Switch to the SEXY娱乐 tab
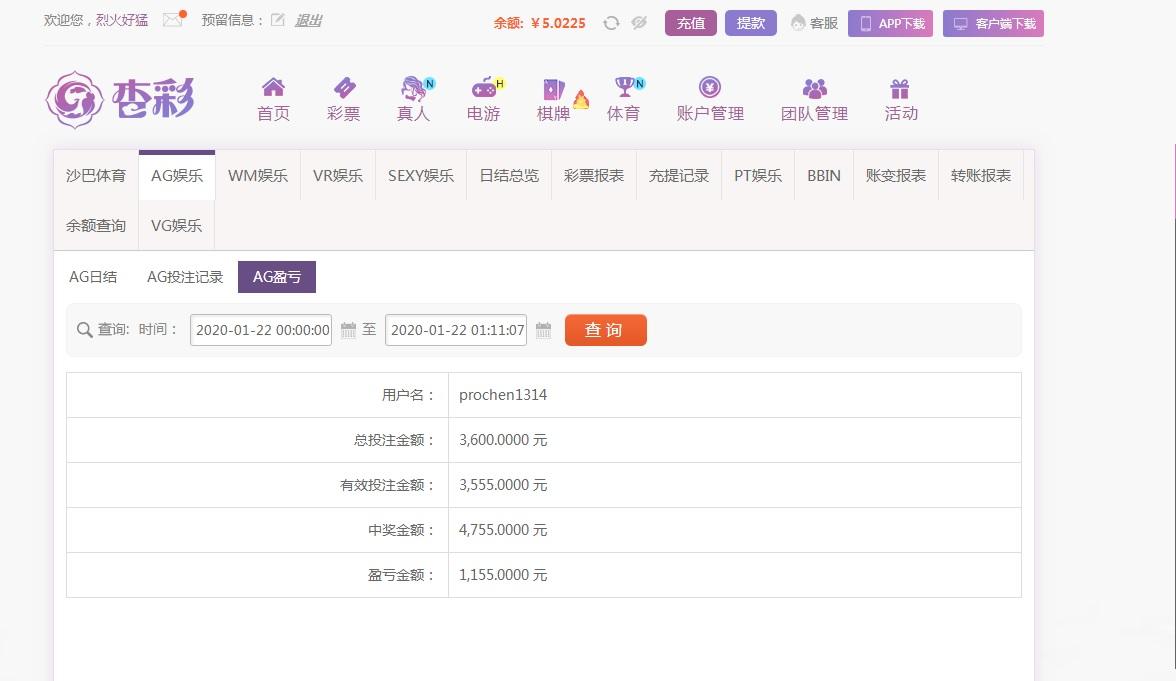 tap(421, 176)
